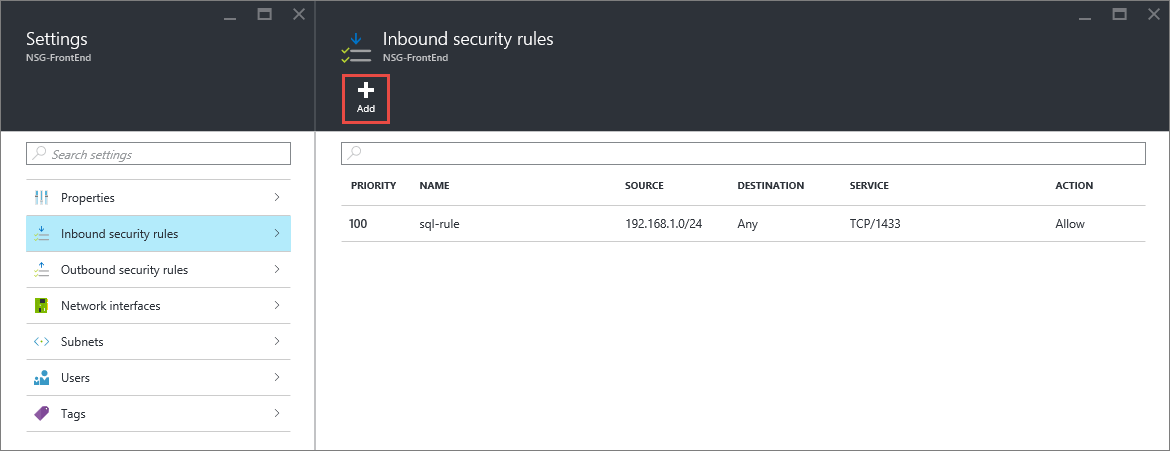Click the Network interfaces green icon
The image size is (1170, 451).
[x=42, y=305]
